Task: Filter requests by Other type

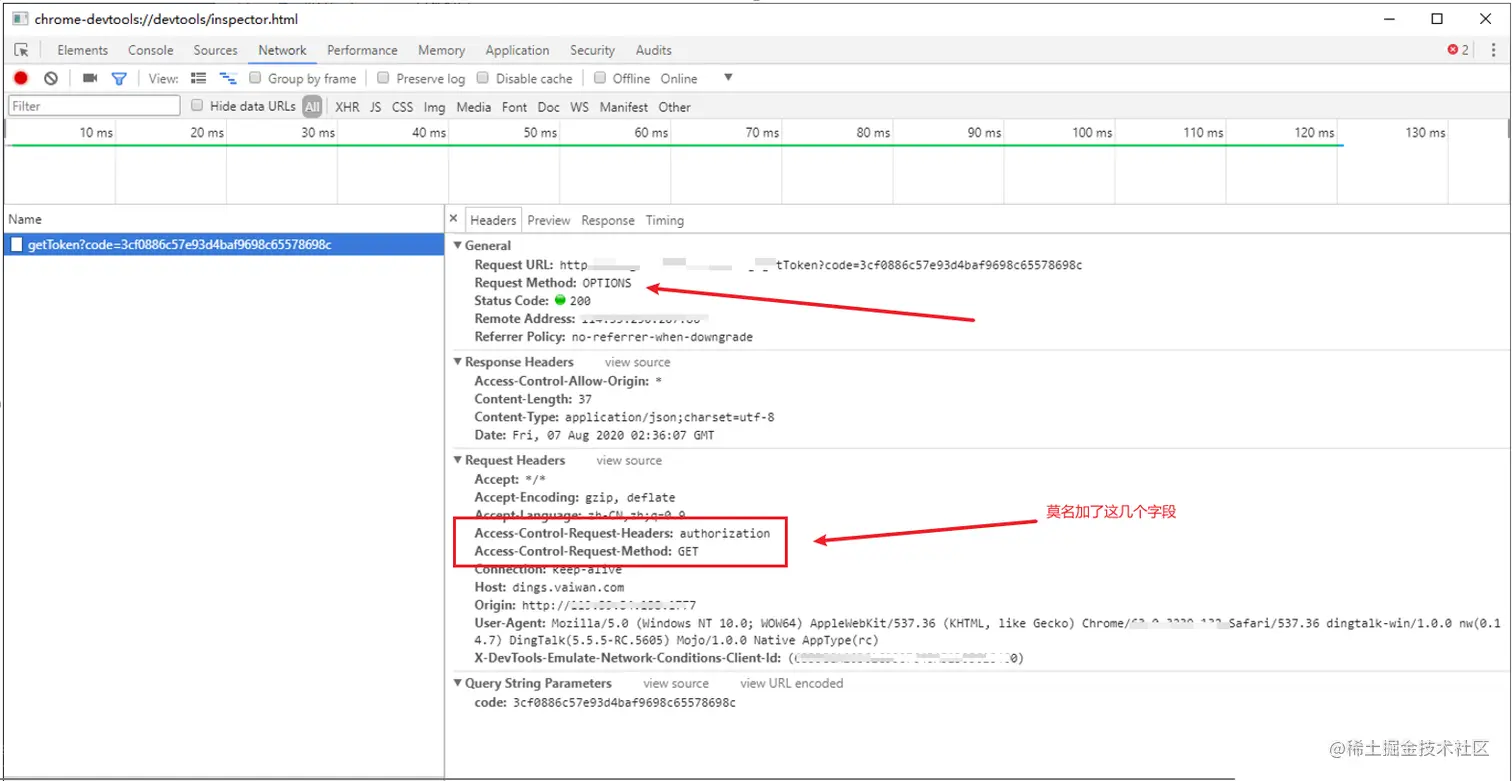Action: (x=675, y=107)
